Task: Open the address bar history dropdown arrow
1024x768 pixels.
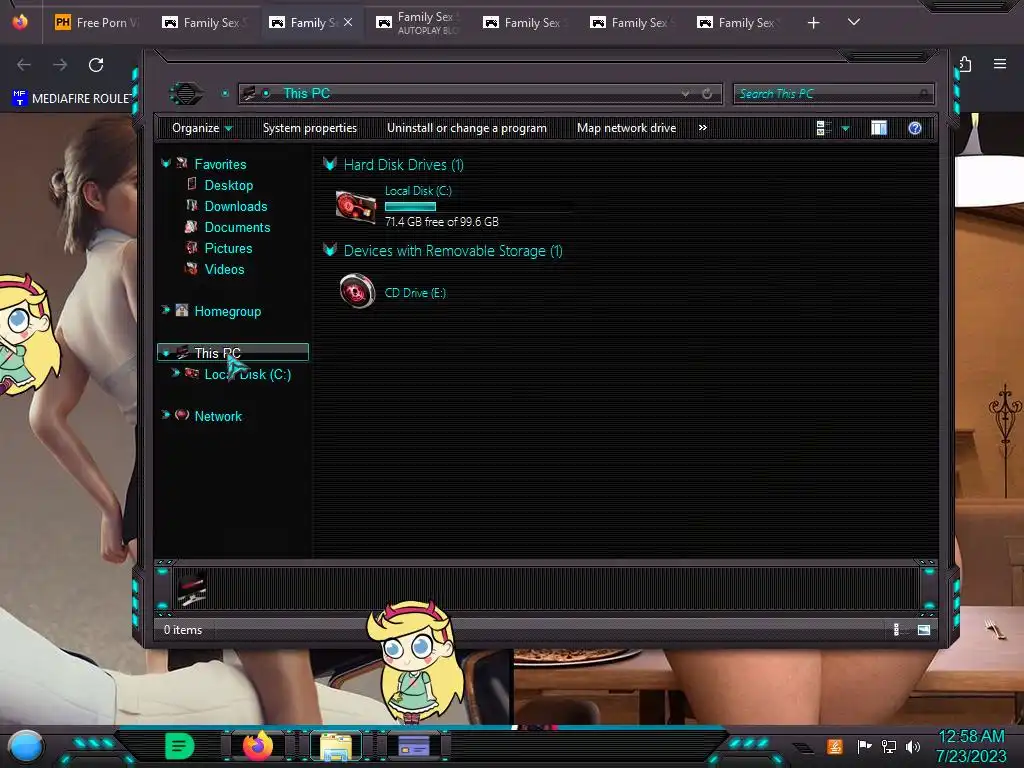Action: (x=685, y=94)
